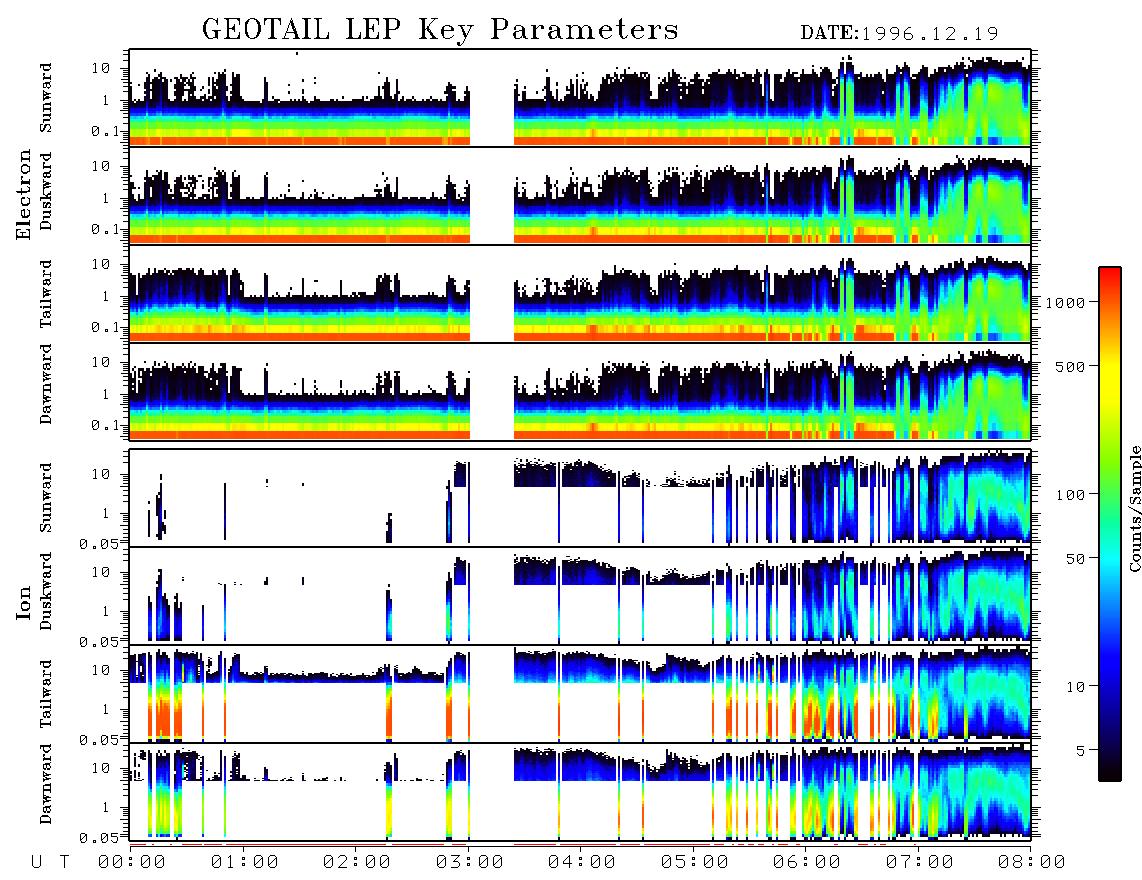Pick the Sunward label in the Ion group
Screen dimensions: 1142x880
pos(46,498)
